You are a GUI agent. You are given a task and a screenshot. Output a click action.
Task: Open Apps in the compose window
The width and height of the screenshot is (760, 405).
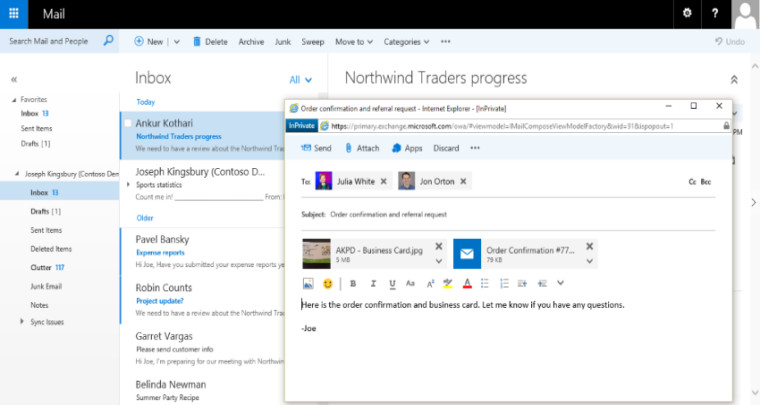(407, 148)
